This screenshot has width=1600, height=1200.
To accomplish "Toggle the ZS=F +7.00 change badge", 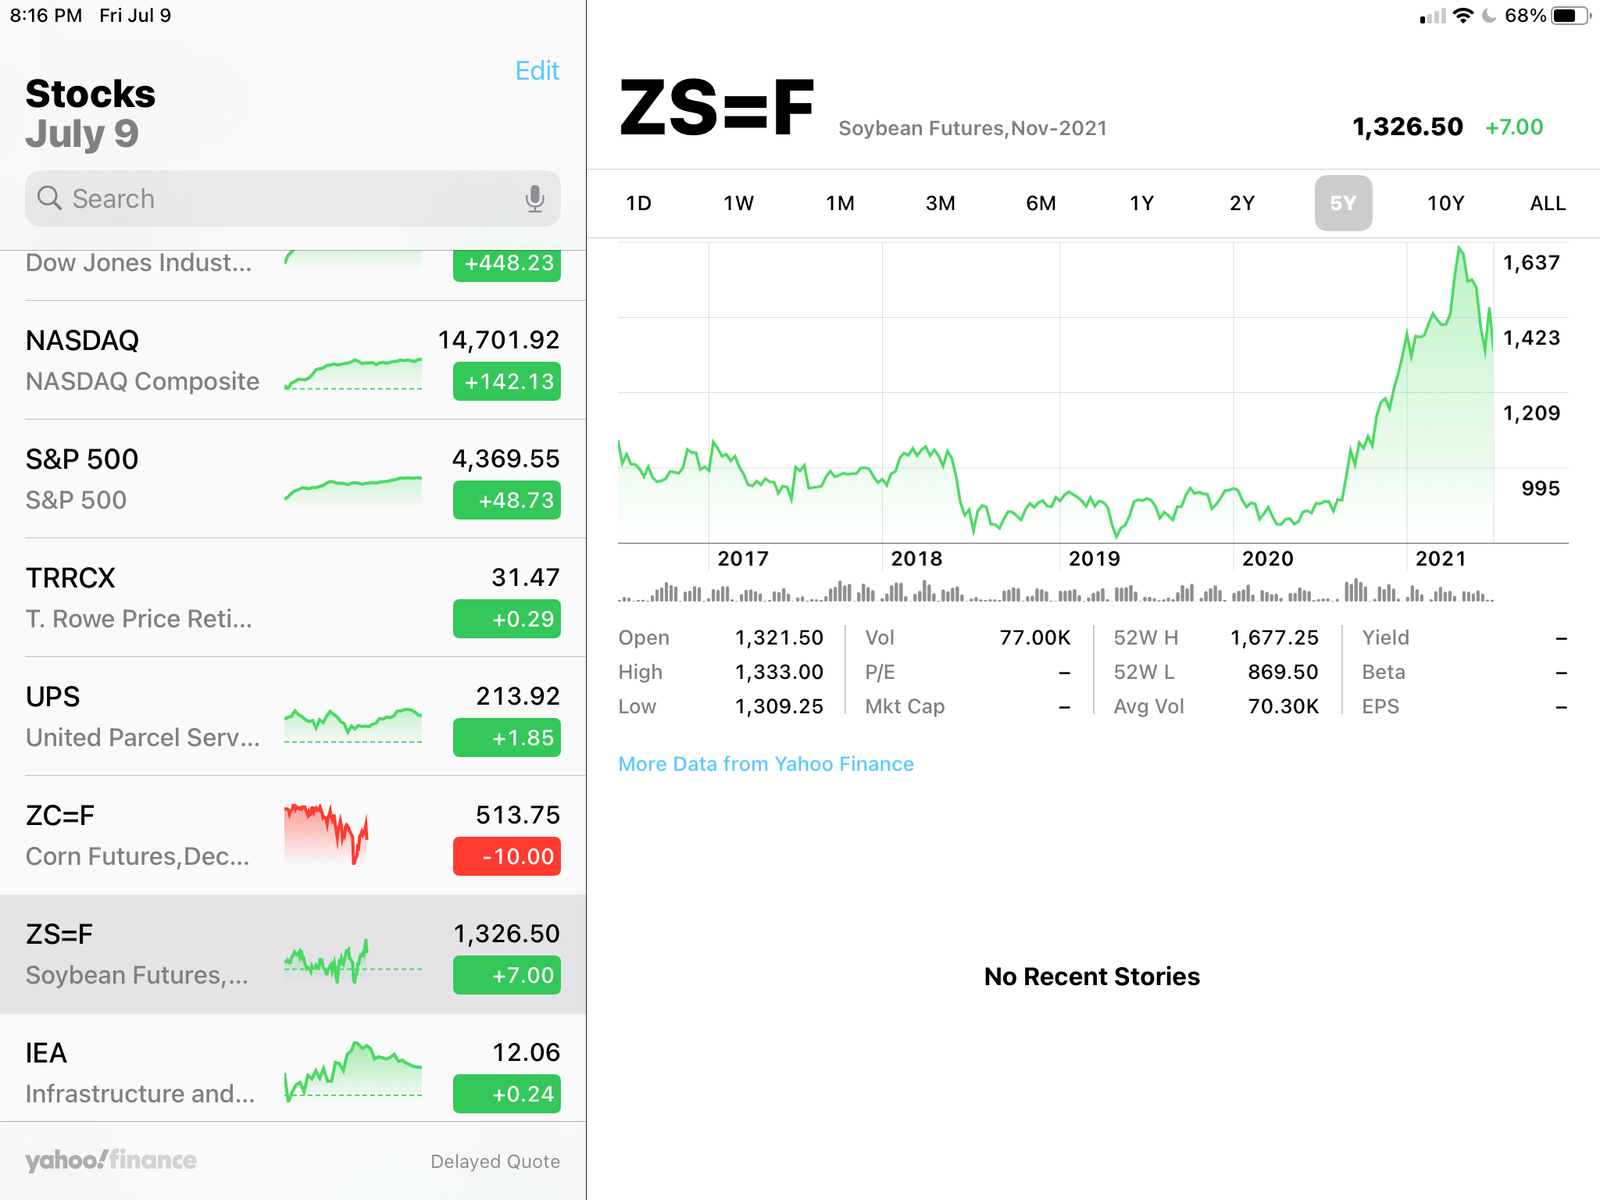I will point(507,975).
